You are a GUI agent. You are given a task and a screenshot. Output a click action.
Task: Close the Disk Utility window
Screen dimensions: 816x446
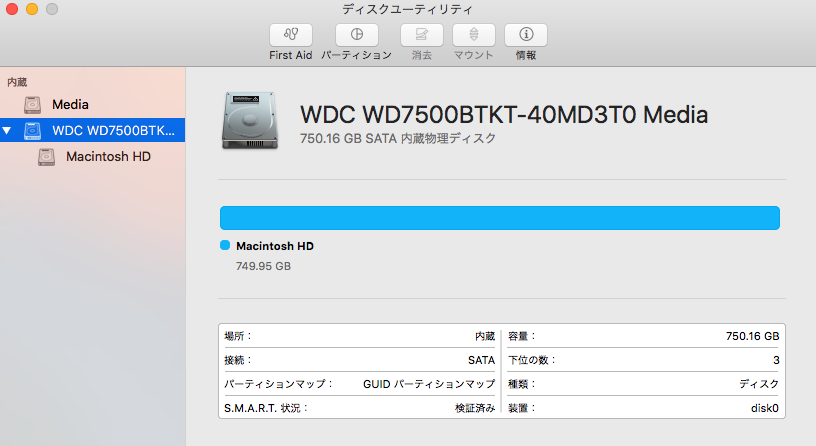(11, 9)
